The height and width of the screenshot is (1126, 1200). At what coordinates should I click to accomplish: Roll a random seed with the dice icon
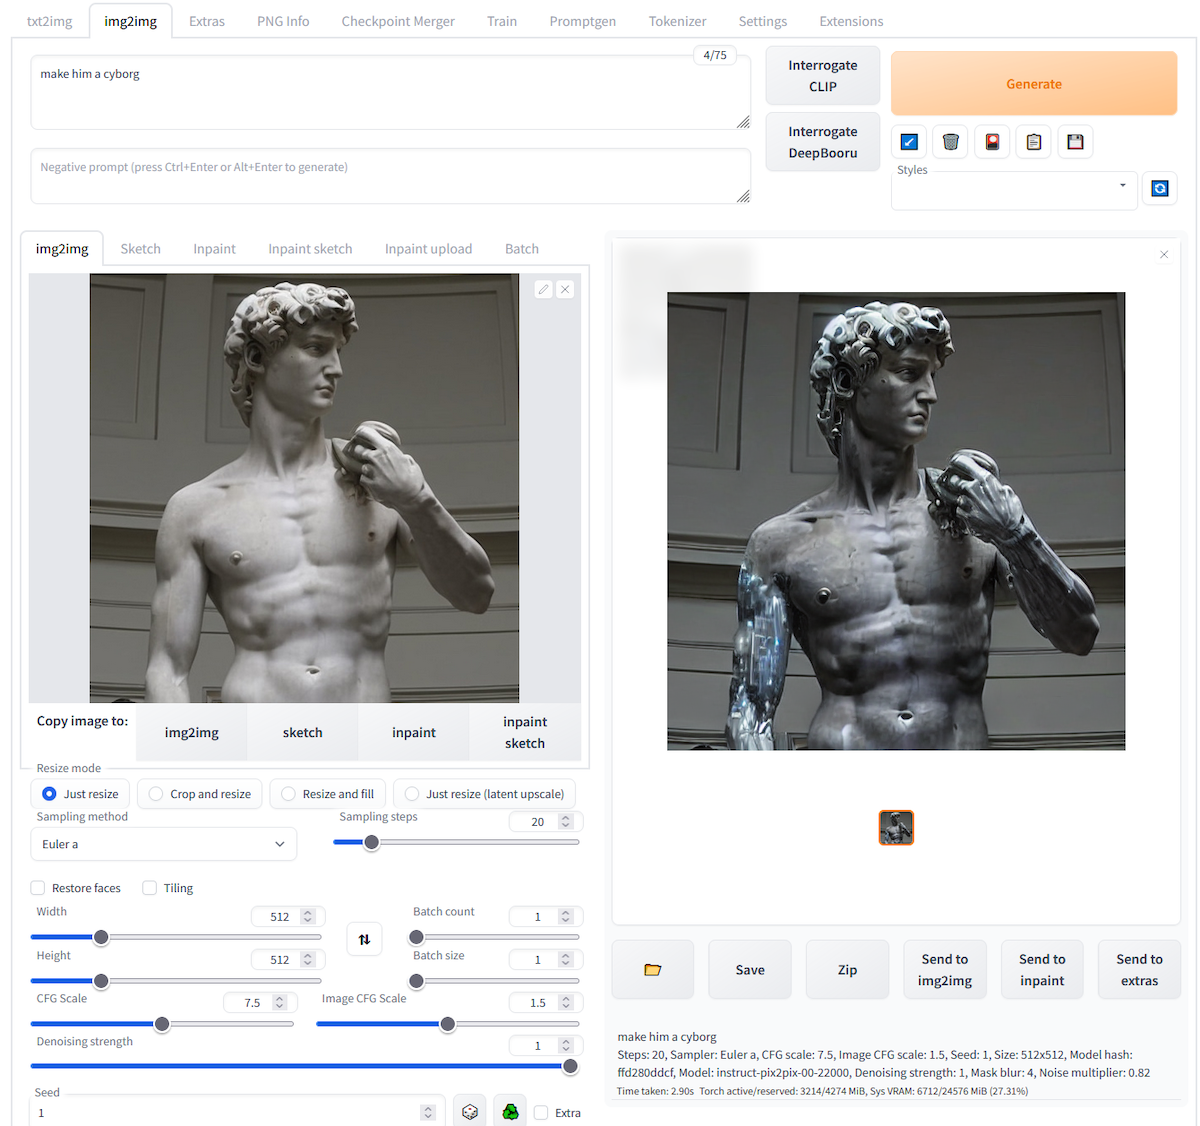pyautogui.click(x=469, y=1110)
